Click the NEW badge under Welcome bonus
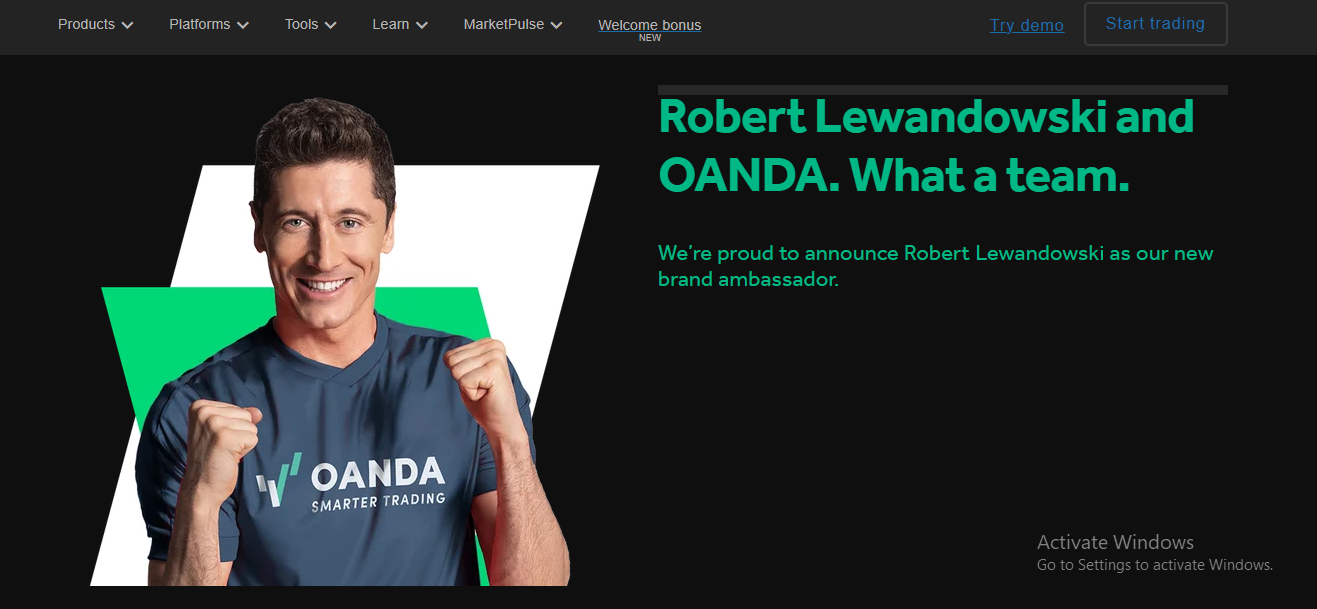The image size is (1317, 609). (650, 38)
